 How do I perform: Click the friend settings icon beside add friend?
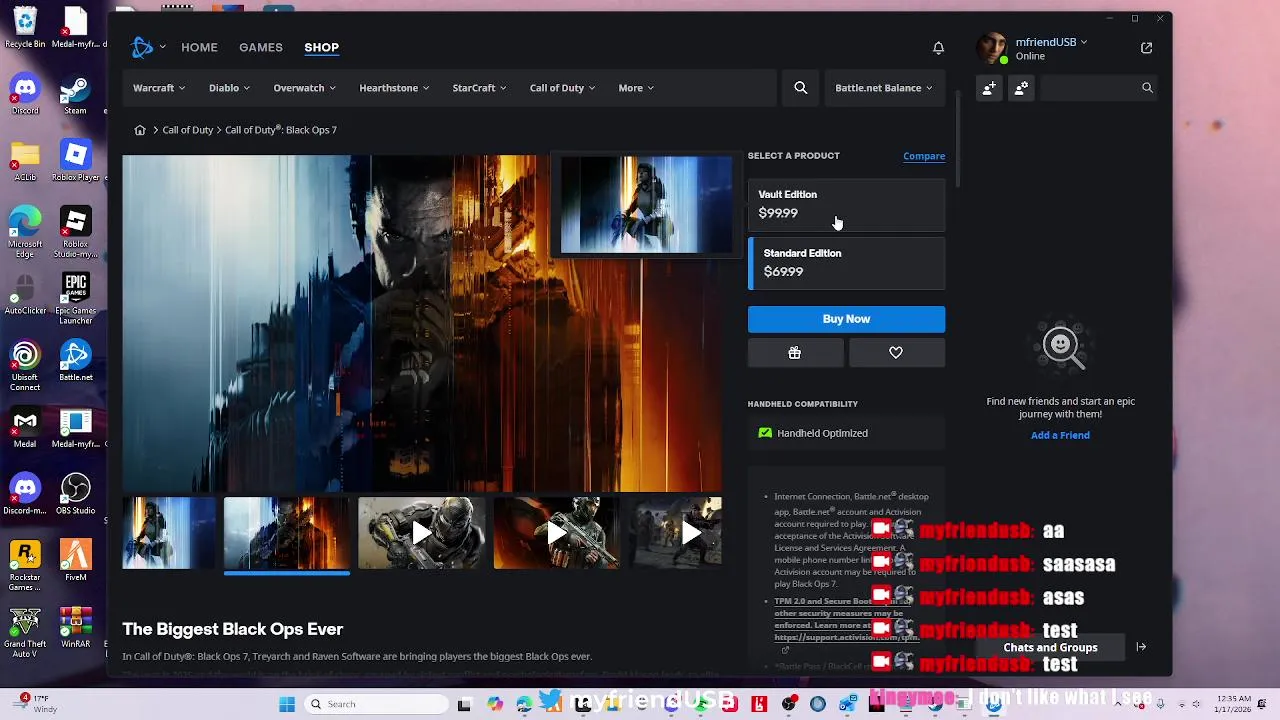(x=1021, y=88)
